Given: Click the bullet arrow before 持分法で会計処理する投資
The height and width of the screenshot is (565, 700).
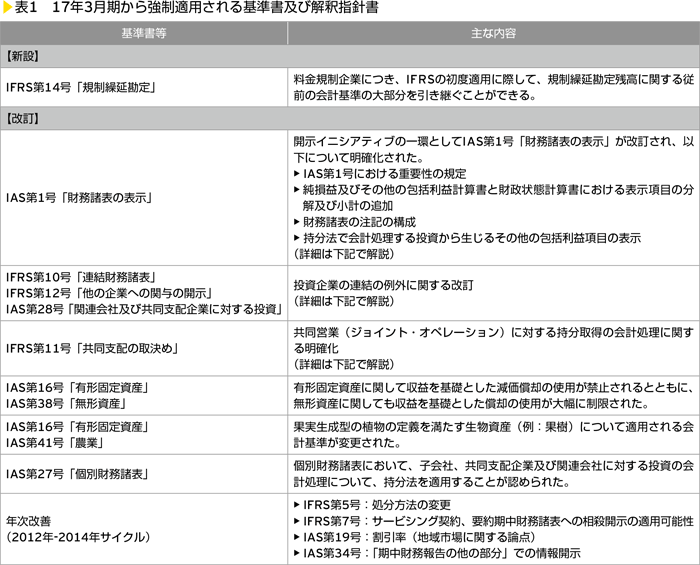Looking at the screenshot, I should tap(297, 238).
